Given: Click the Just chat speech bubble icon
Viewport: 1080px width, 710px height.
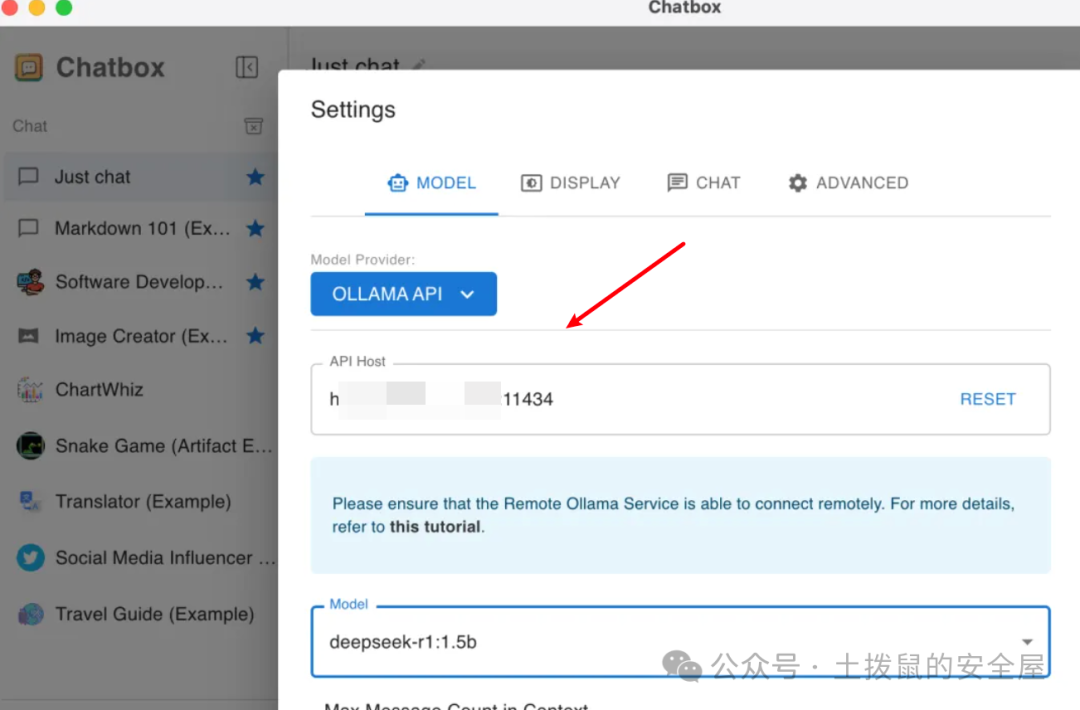Looking at the screenshot, I should click(28, 176).
